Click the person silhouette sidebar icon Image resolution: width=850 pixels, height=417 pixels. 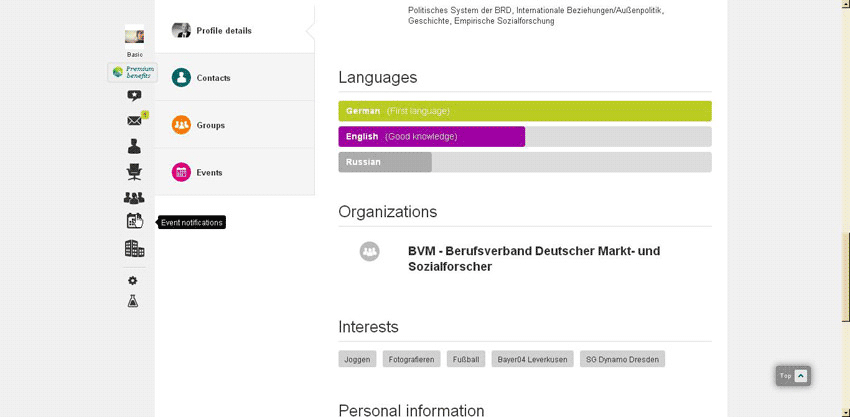click(134, 146)
